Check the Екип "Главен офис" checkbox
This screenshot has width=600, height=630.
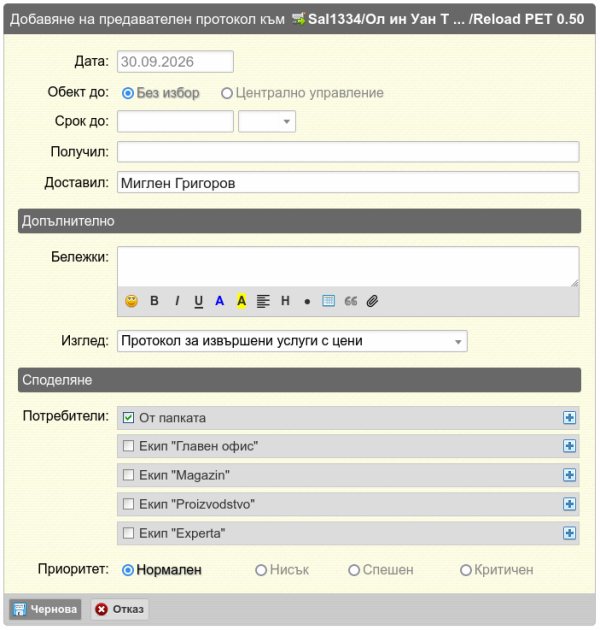coord(128,446)
